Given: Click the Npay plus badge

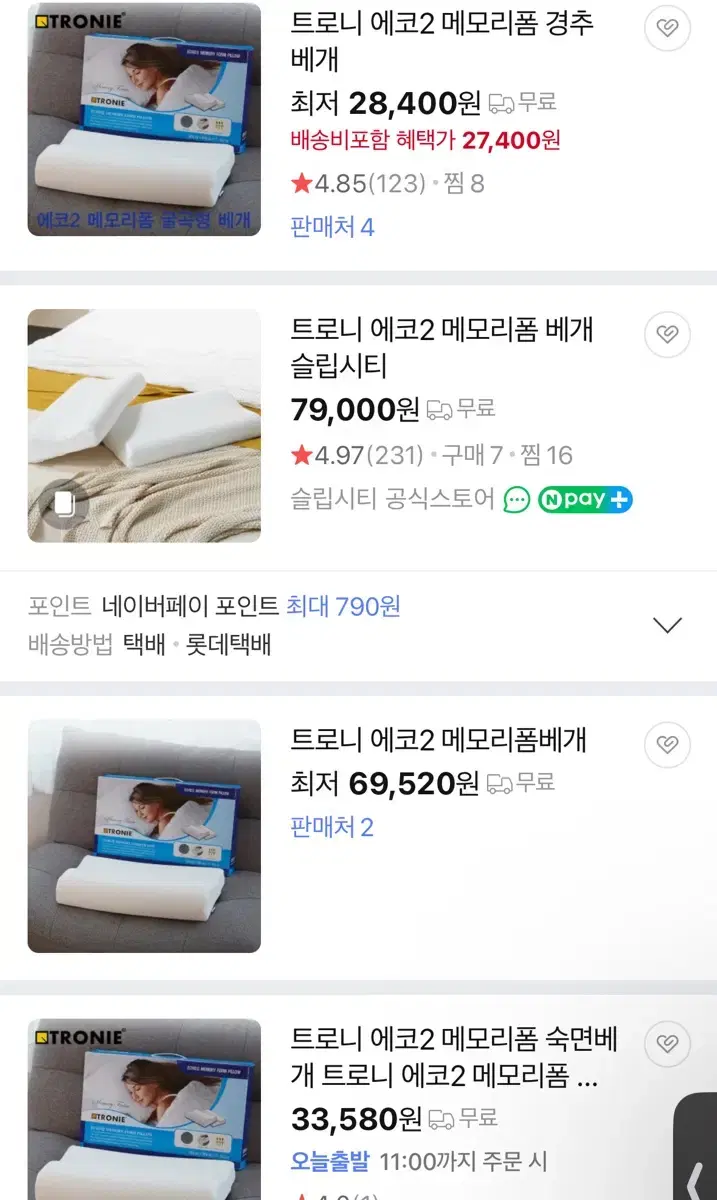Looking at the screenshot, I should (x=585, y=499).
